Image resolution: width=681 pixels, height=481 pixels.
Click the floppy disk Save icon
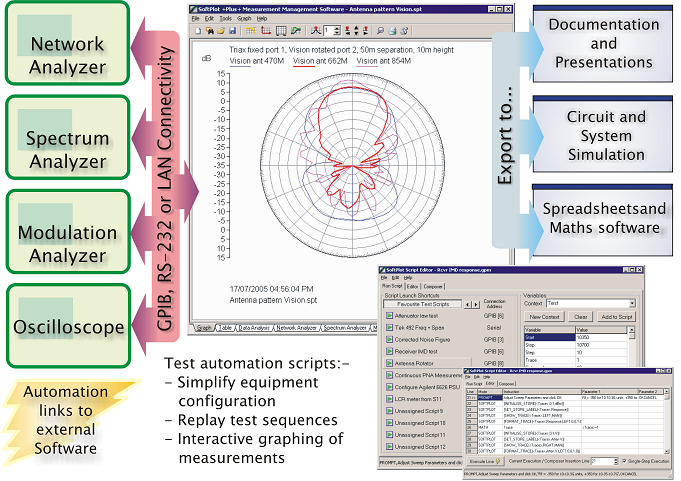point(232,31)
